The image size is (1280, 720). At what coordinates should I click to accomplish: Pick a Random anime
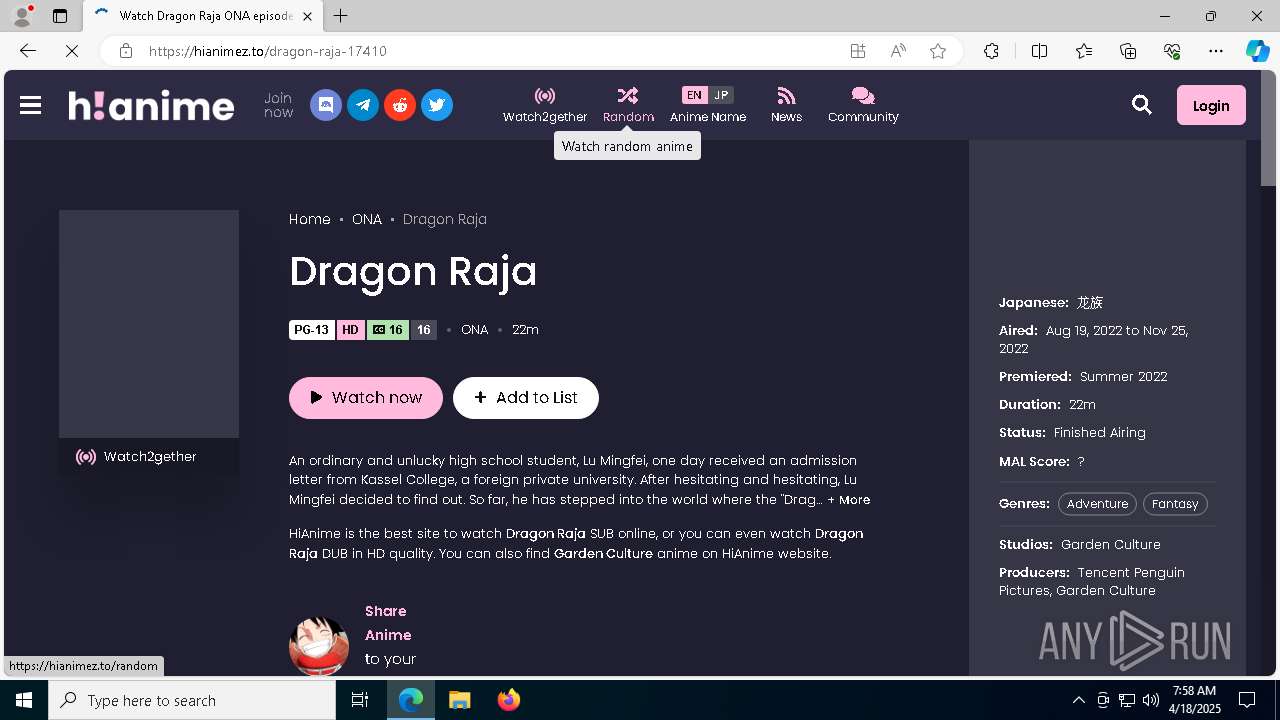(628, 105)
